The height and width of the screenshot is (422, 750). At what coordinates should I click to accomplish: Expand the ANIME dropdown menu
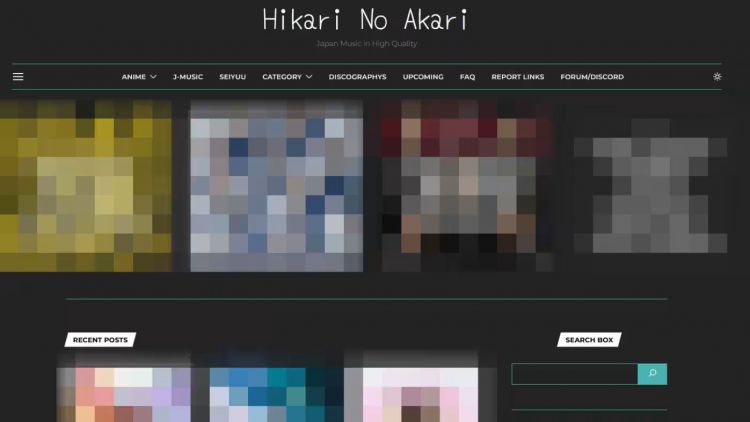[139, 77]
